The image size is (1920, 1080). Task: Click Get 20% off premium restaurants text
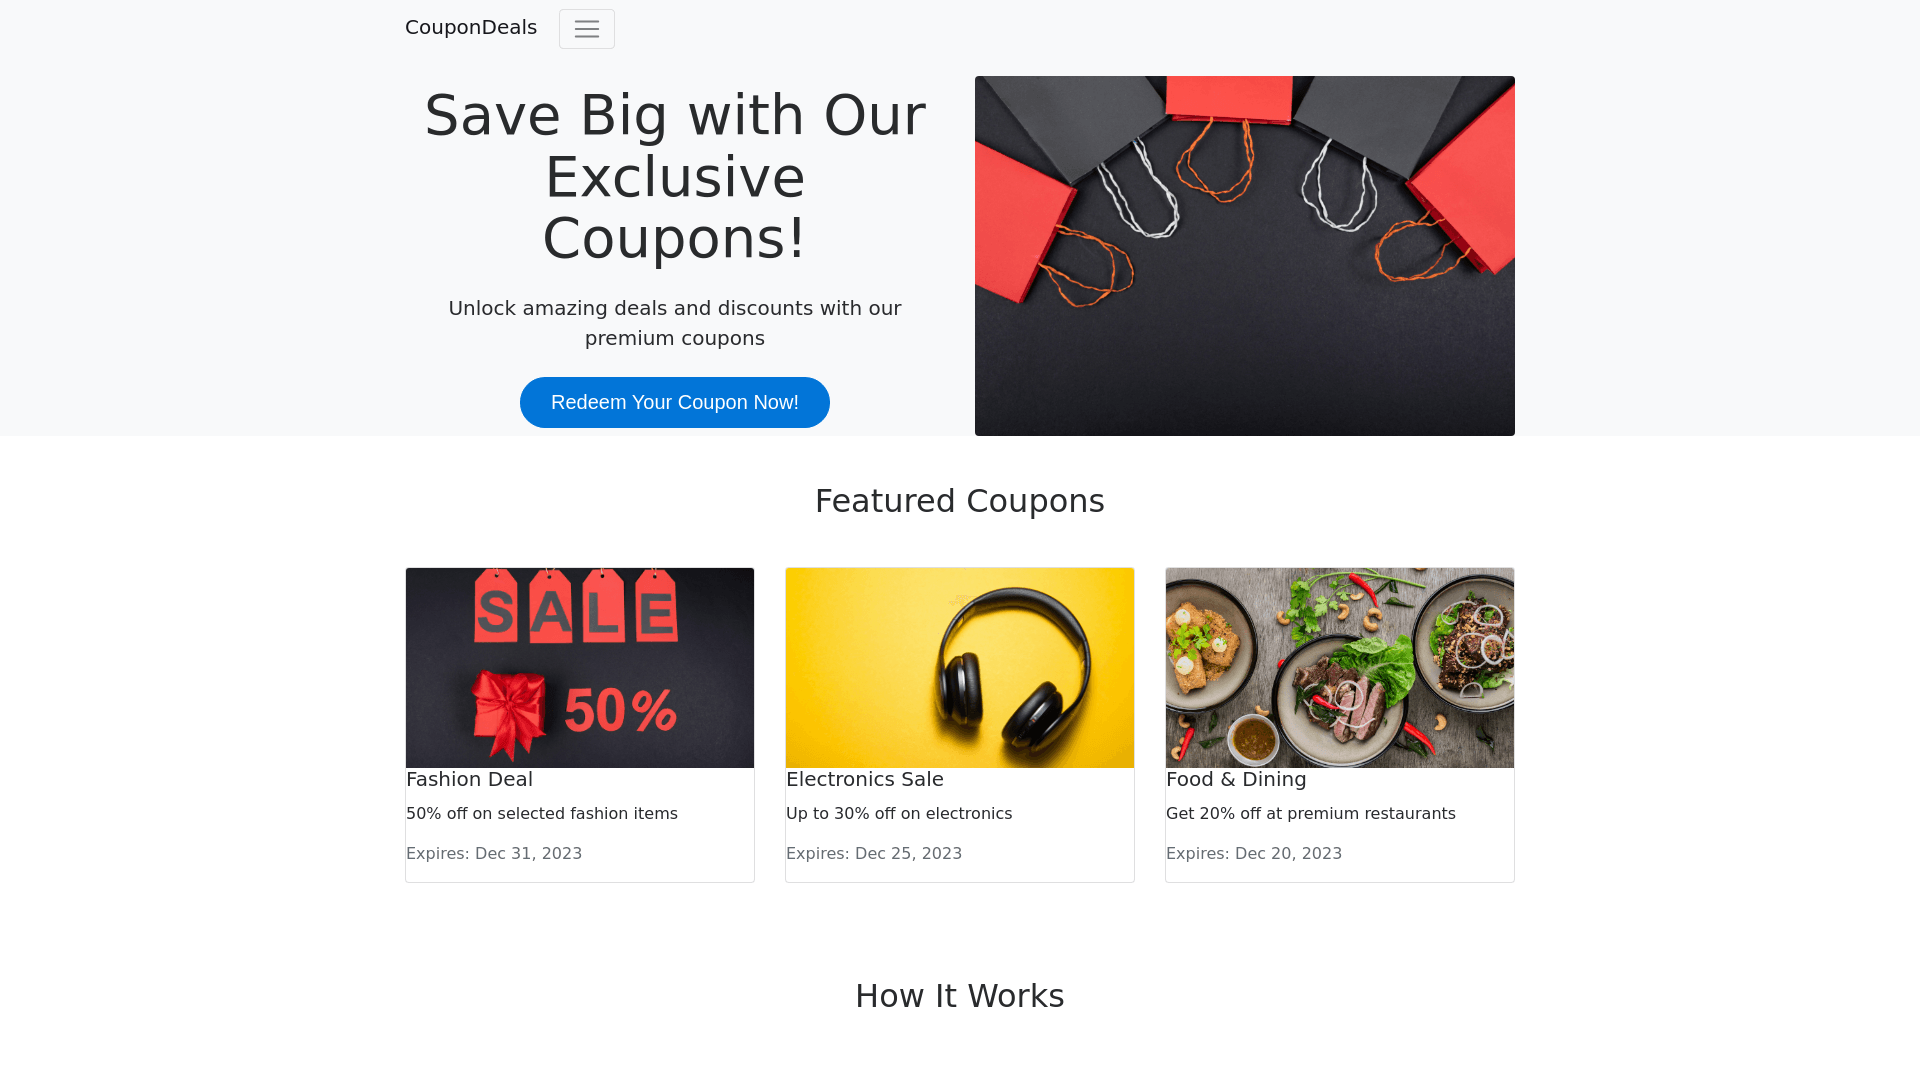tap(1311, 814)
